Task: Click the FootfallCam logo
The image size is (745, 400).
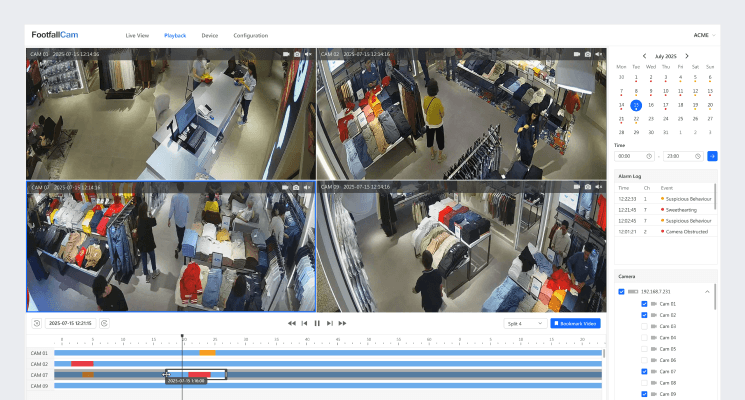Action: click(x=55, y=35)
